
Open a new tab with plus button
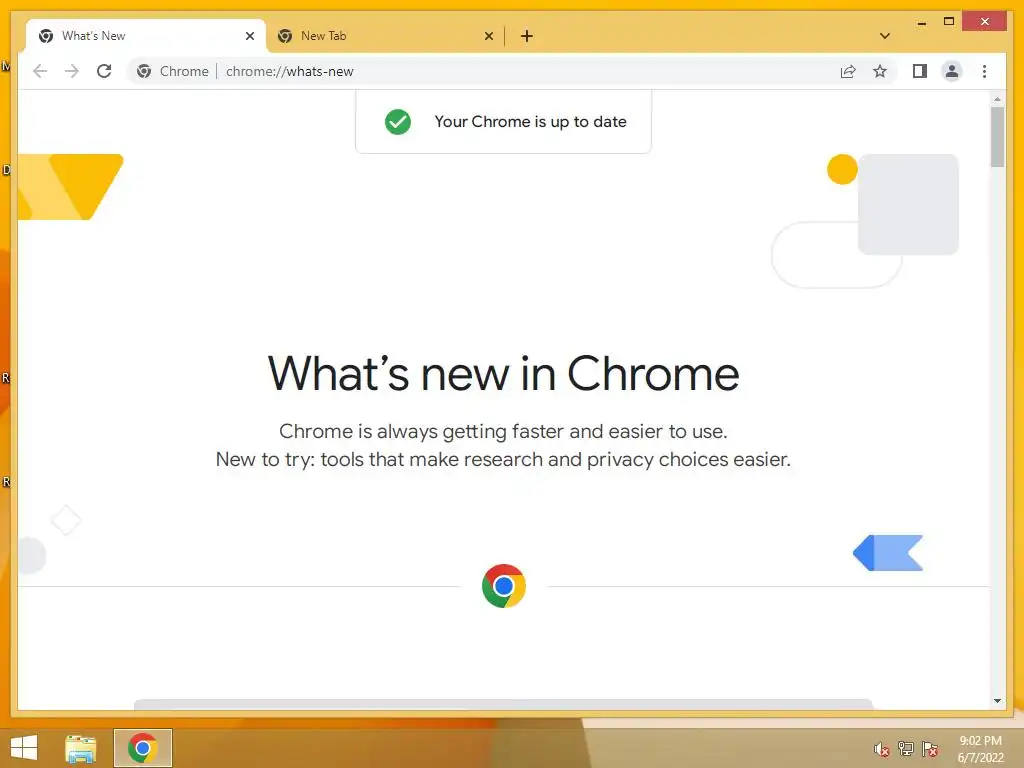pyautogui.click(x=526, y=36)
